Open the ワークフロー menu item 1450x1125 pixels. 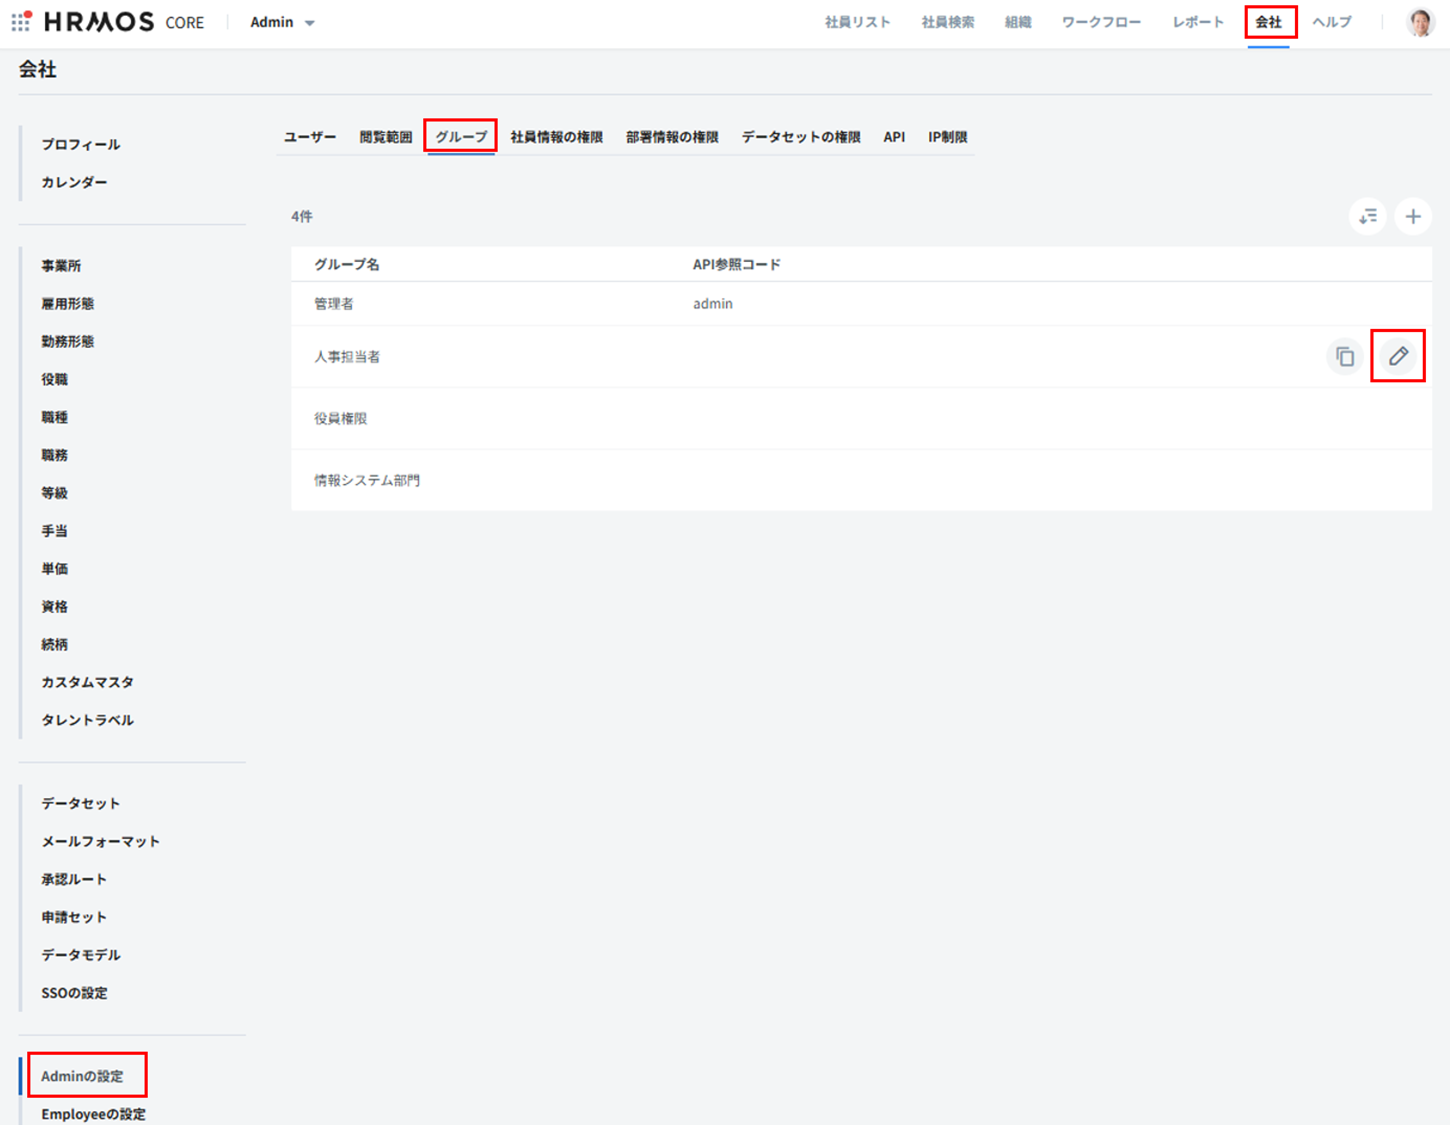coord(1100,22)
